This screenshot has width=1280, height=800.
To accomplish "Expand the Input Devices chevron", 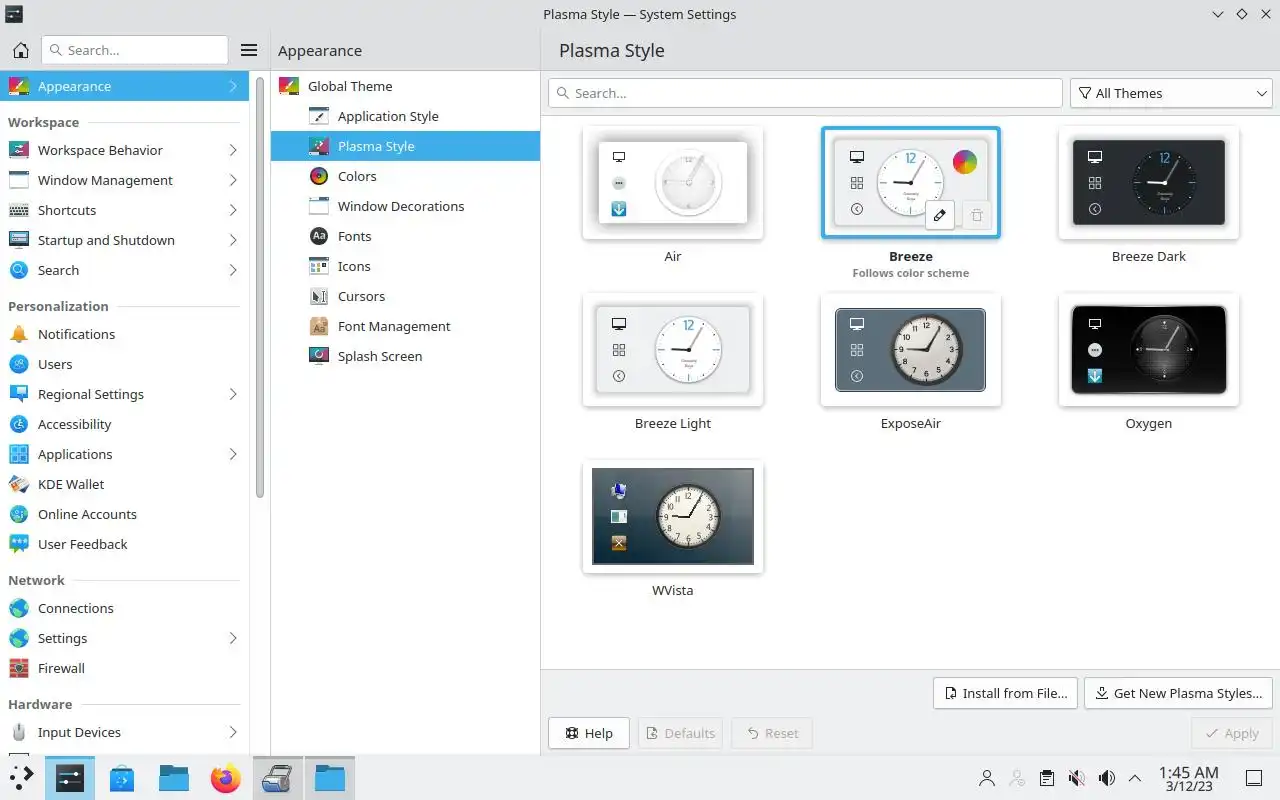I will pyautogui.click(x=232, y=732).
